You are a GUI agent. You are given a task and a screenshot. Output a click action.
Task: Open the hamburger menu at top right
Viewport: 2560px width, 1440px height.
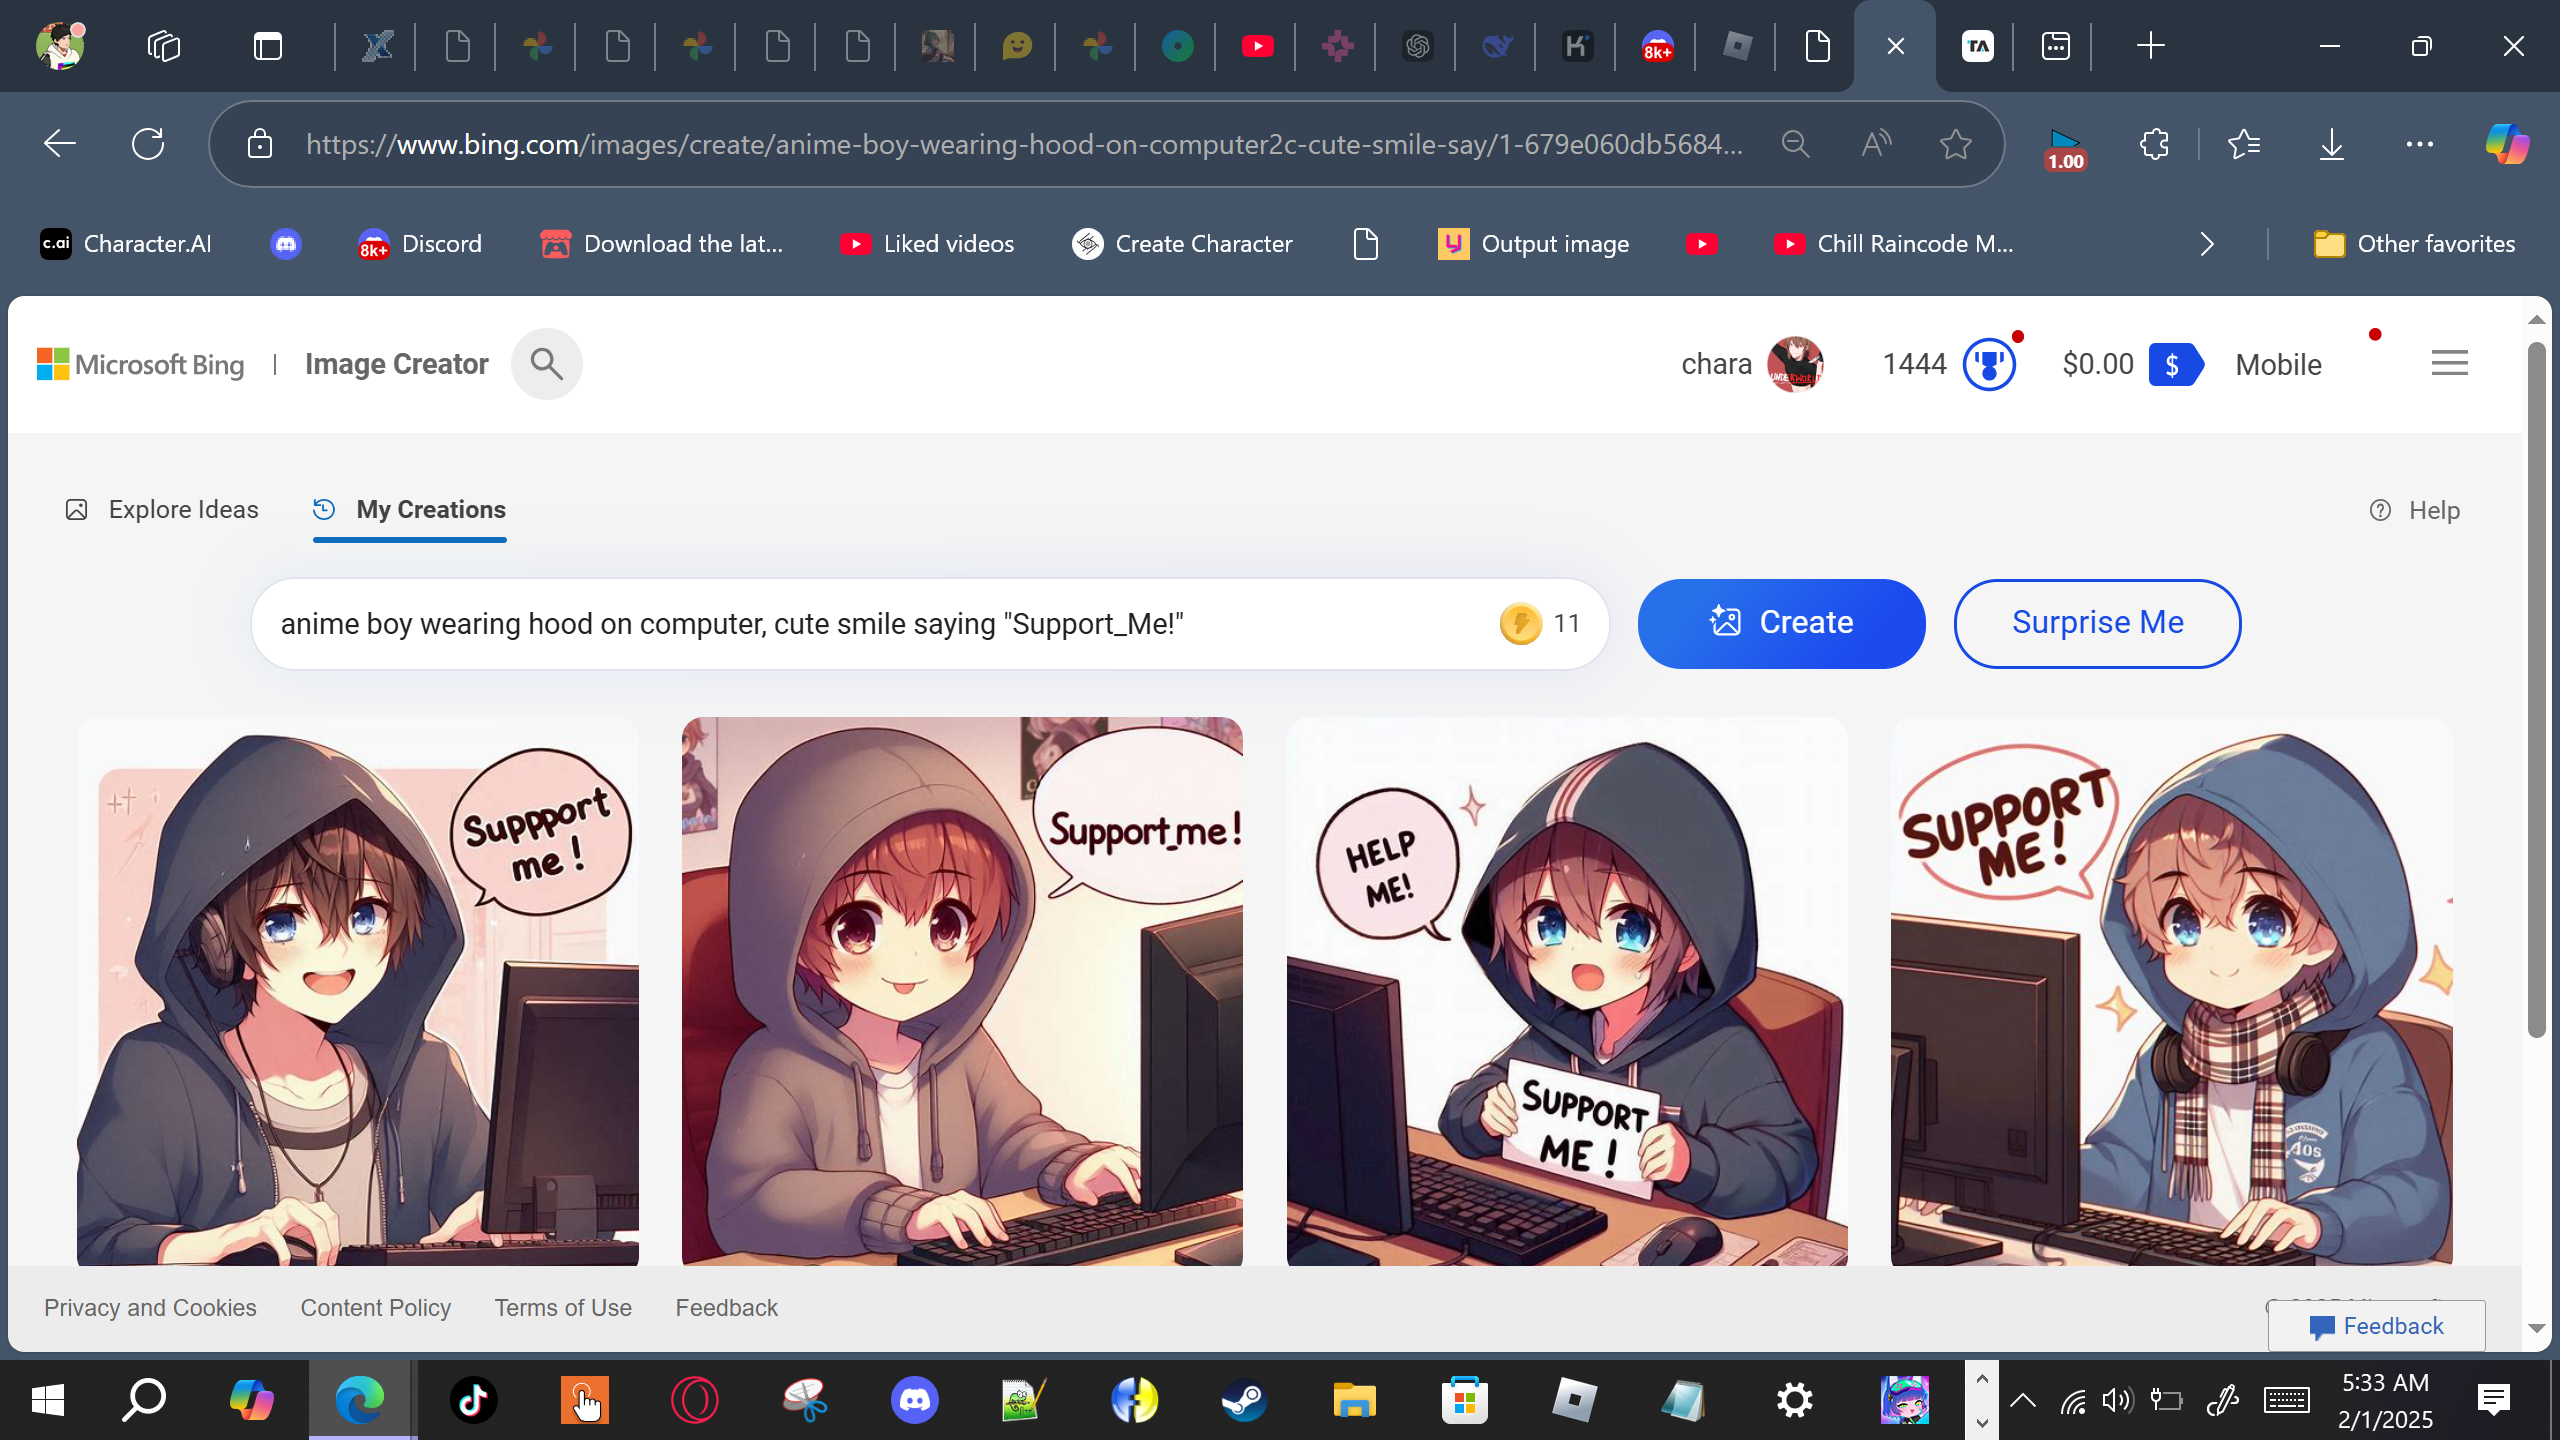(2449, 363)
